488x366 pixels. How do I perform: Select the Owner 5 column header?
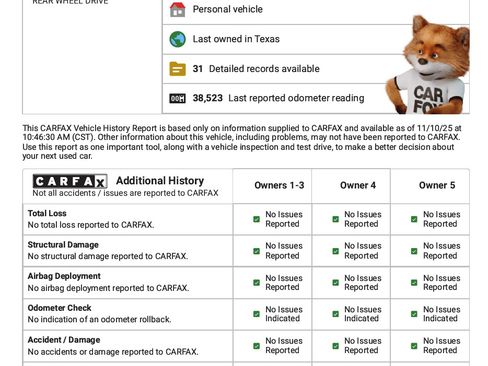pos(437,185)
